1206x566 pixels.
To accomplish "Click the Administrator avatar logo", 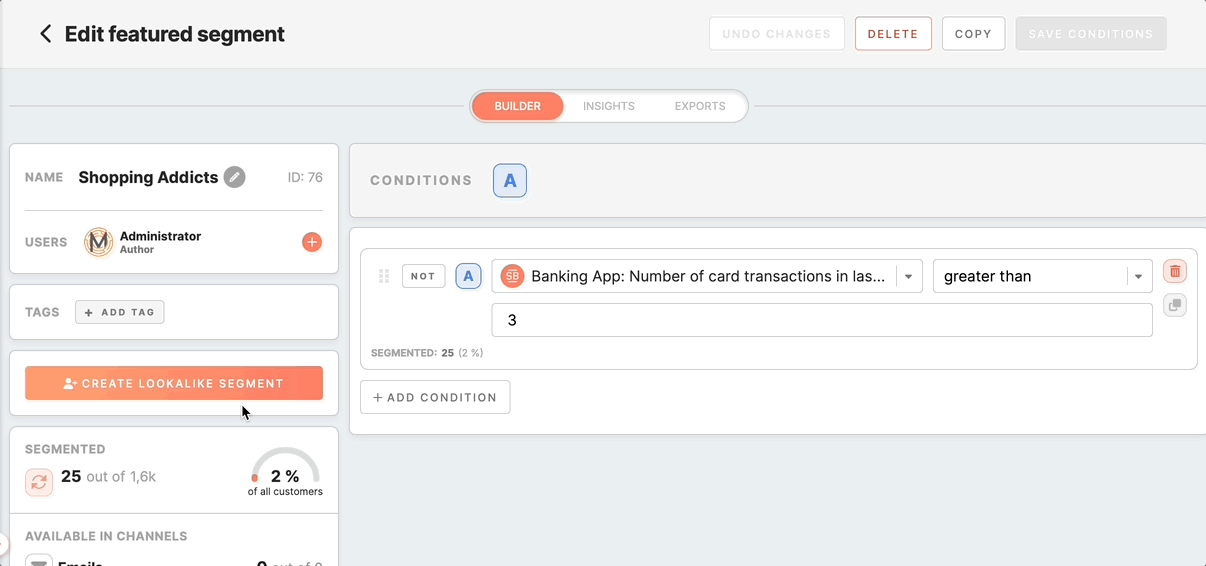I will click(x=99, y=242).
